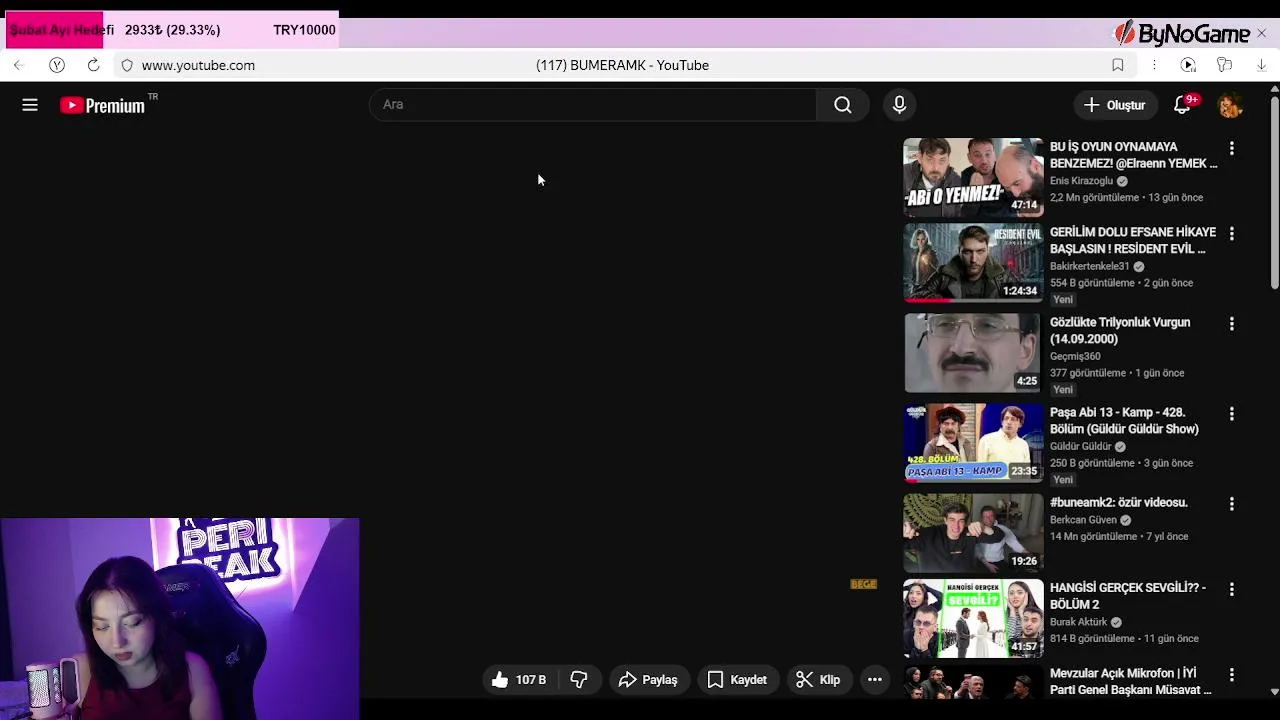This screenshot has width=1280, height=720.
Task: Open the notifications bell
Action: 1183,105
